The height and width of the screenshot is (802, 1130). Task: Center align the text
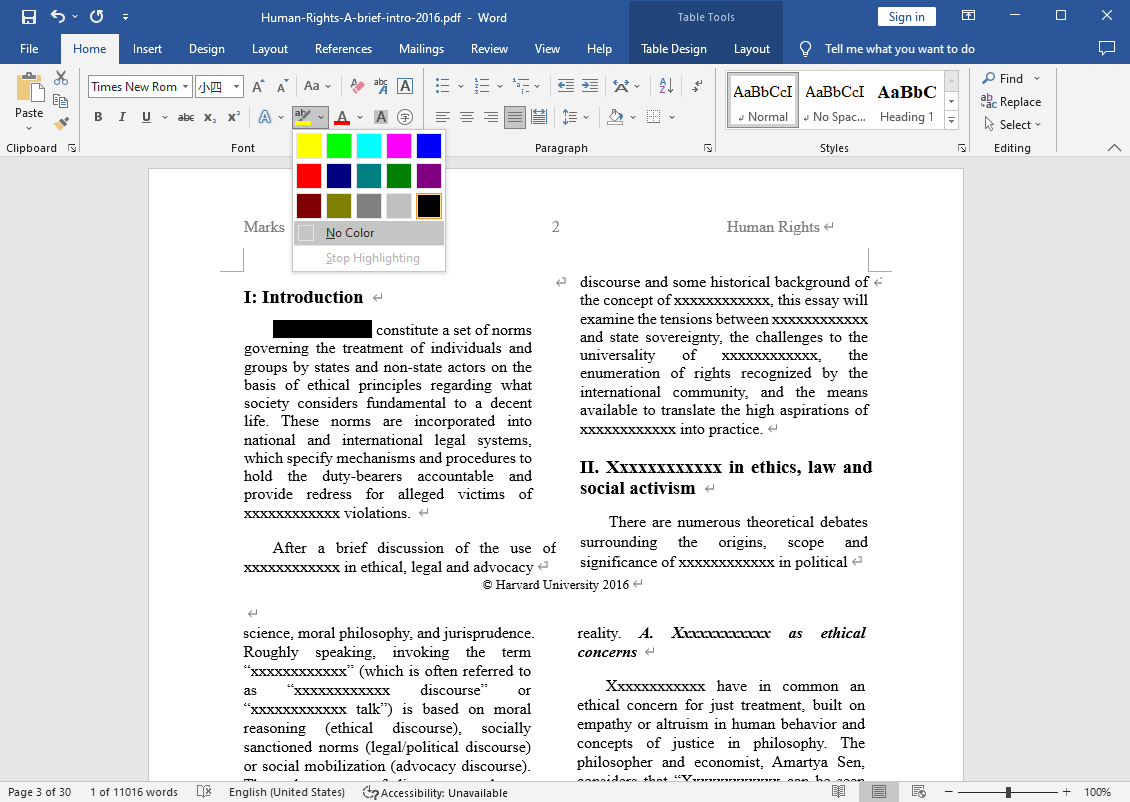467,117
